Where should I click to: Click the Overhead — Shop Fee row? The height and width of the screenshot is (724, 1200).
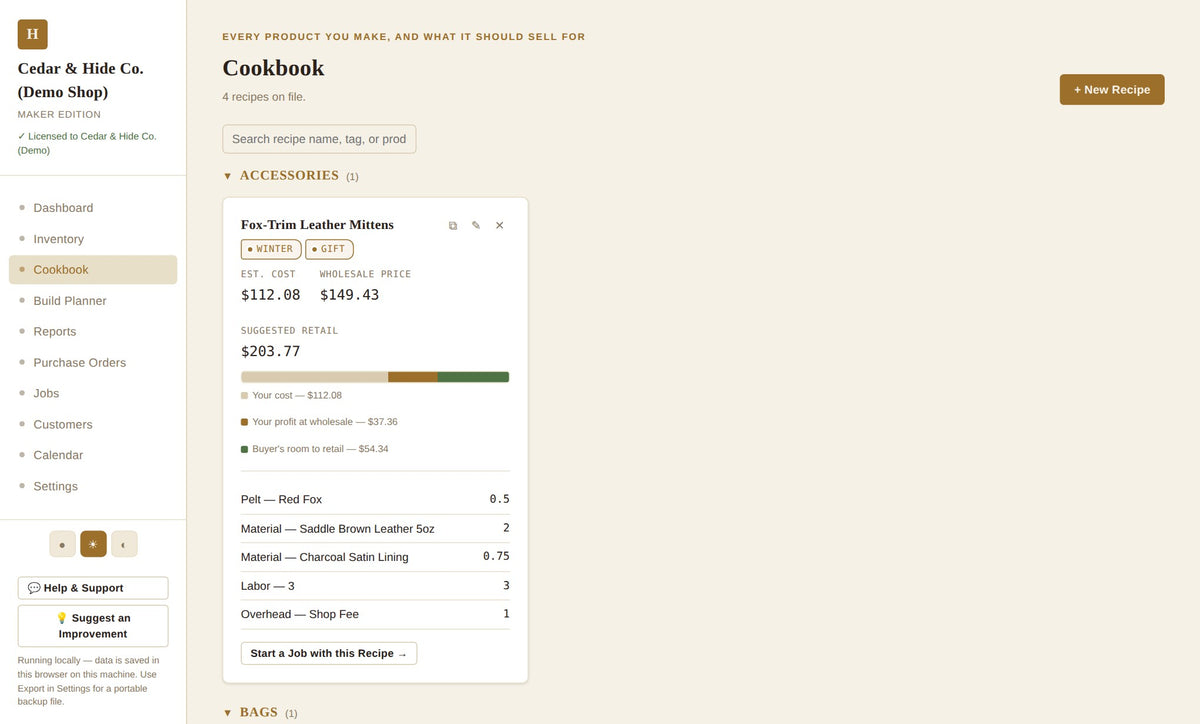point(375,614)
